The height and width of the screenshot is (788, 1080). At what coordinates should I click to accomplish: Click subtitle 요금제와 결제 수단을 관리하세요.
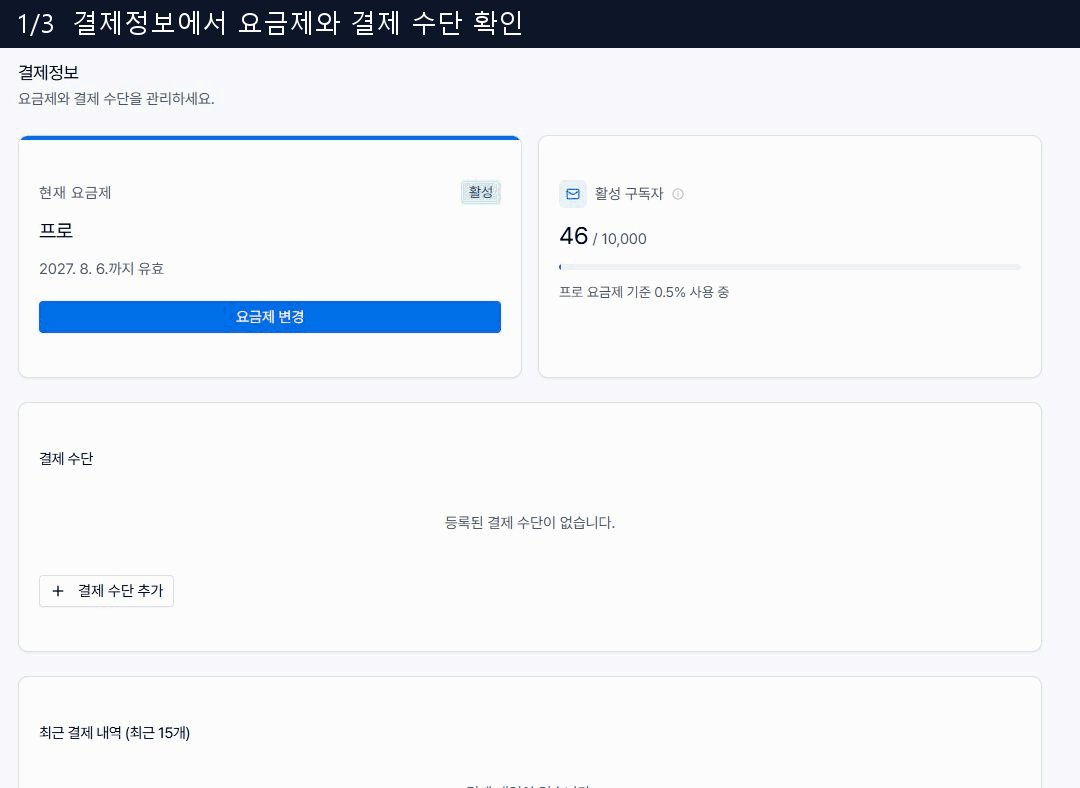click(116, 99)
